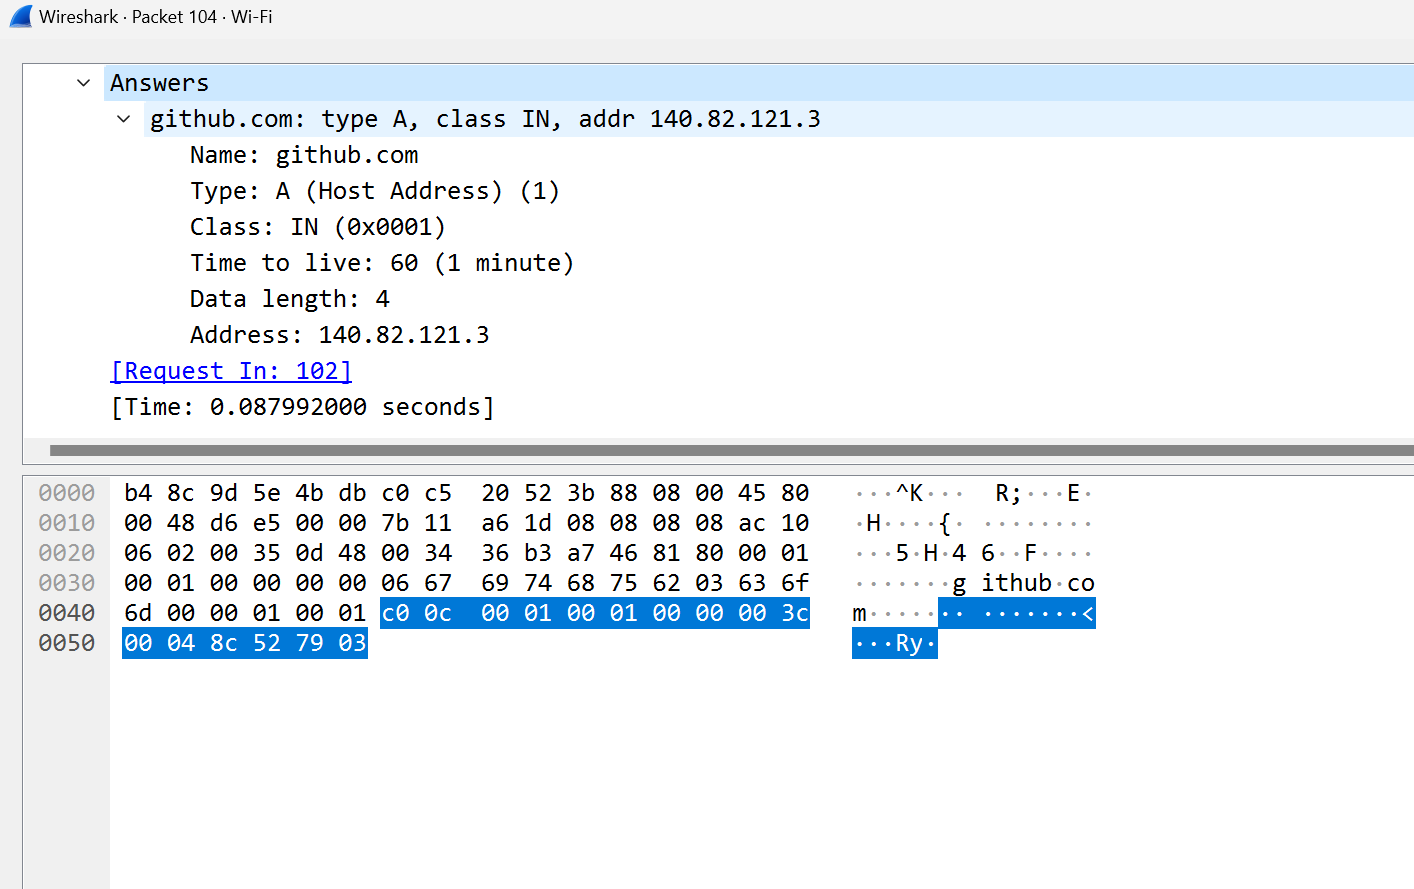Screen dimensions: 1414x889
Task: Collapse the github.com type A record
Action: (x=124, y=119)
